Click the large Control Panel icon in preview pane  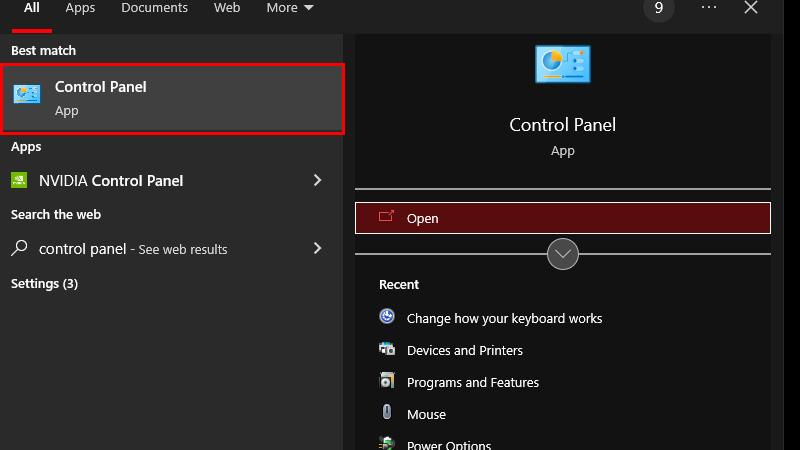coord(563,64)
